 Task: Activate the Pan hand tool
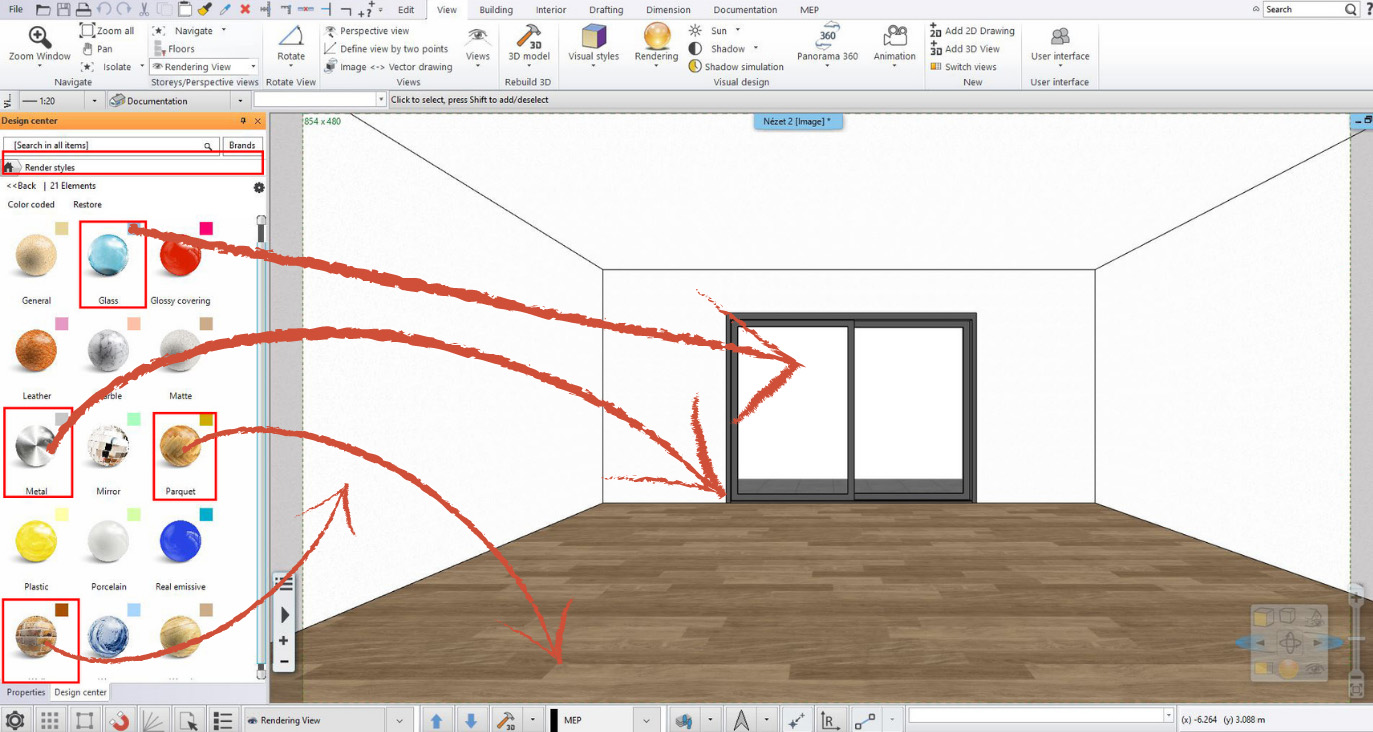(x=88, y=49)
